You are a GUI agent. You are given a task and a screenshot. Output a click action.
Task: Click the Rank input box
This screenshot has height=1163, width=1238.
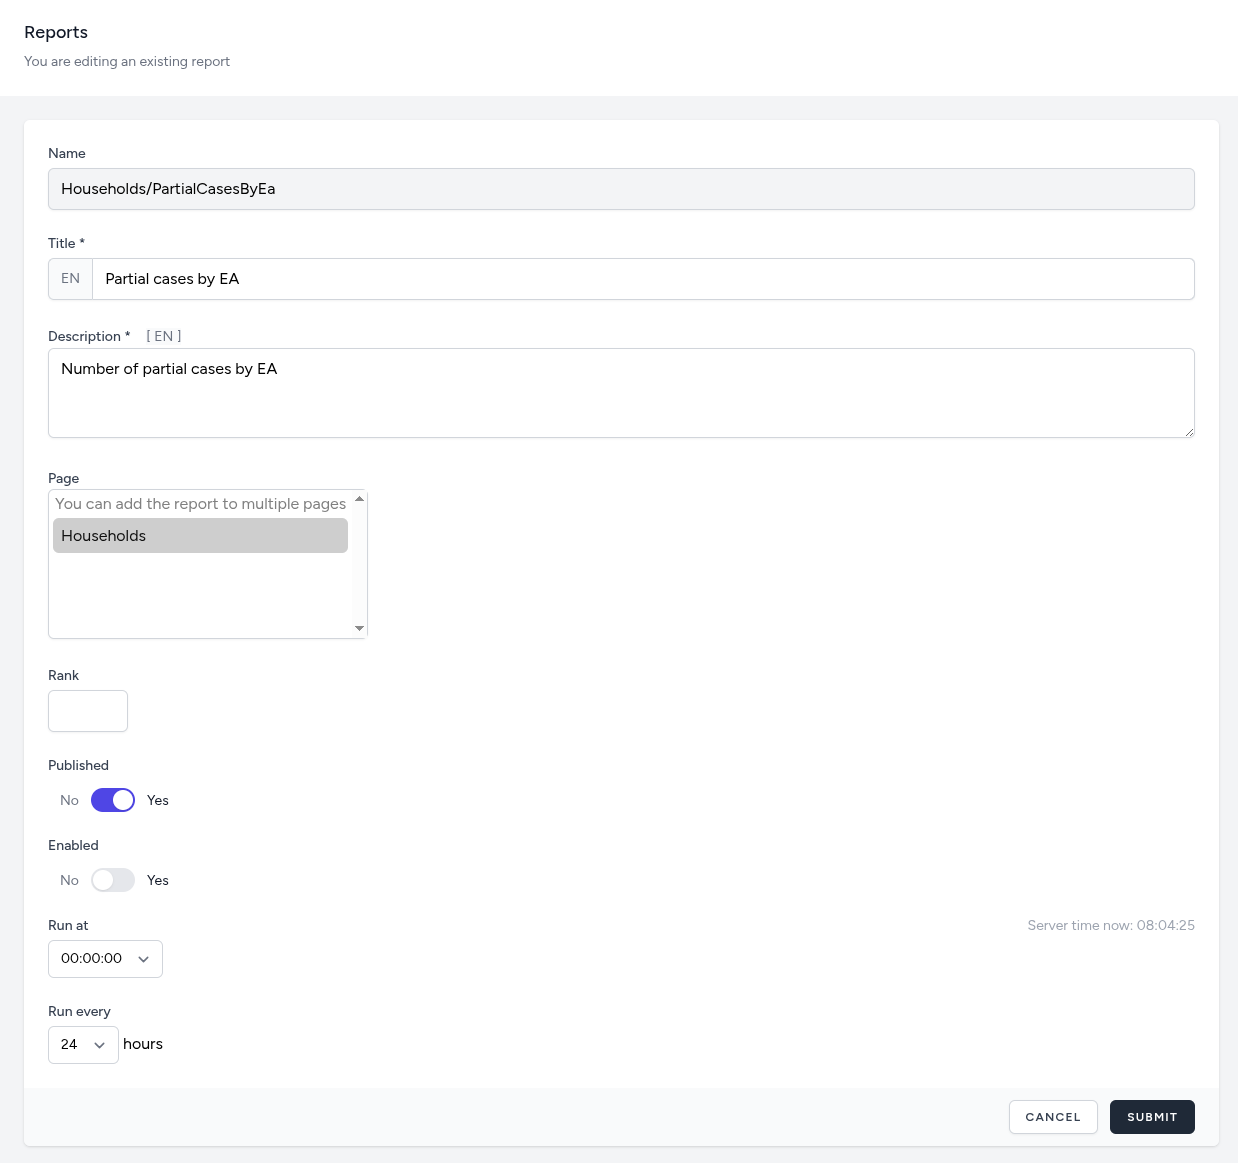[x=88, y=711]
